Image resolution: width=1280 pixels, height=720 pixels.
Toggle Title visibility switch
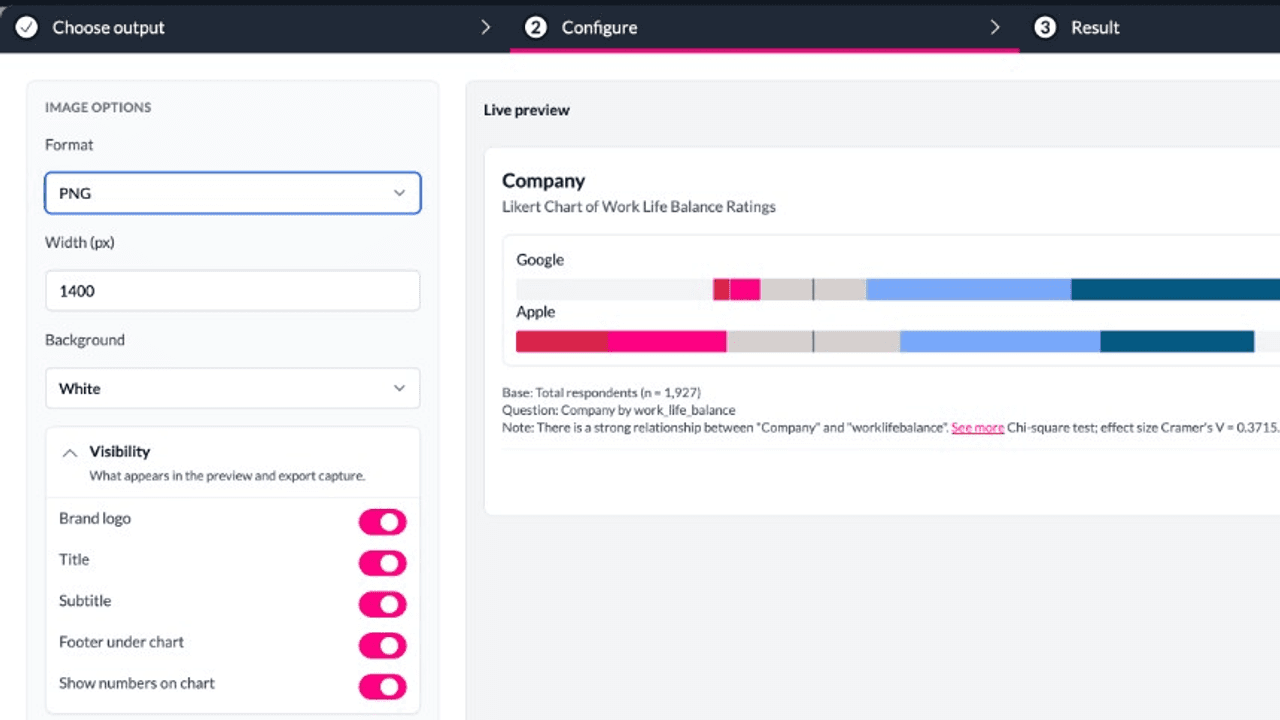(x=383, y=563)
